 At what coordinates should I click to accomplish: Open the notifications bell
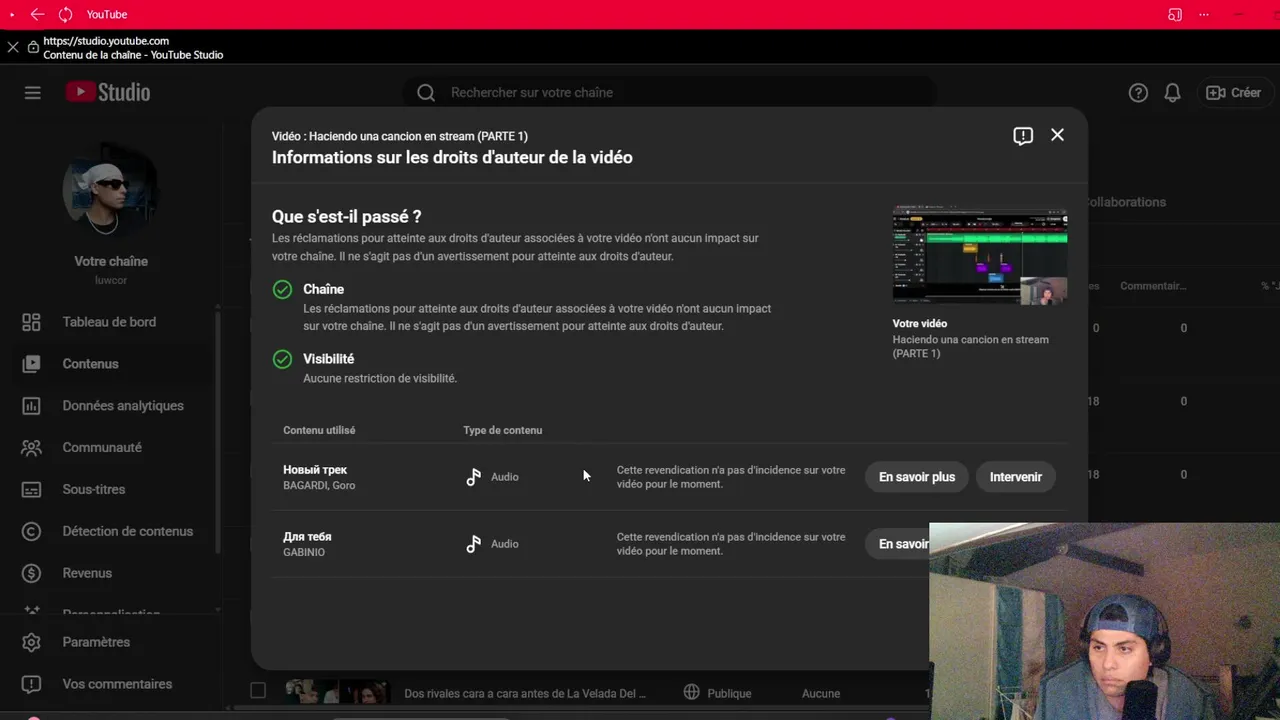1173,93
